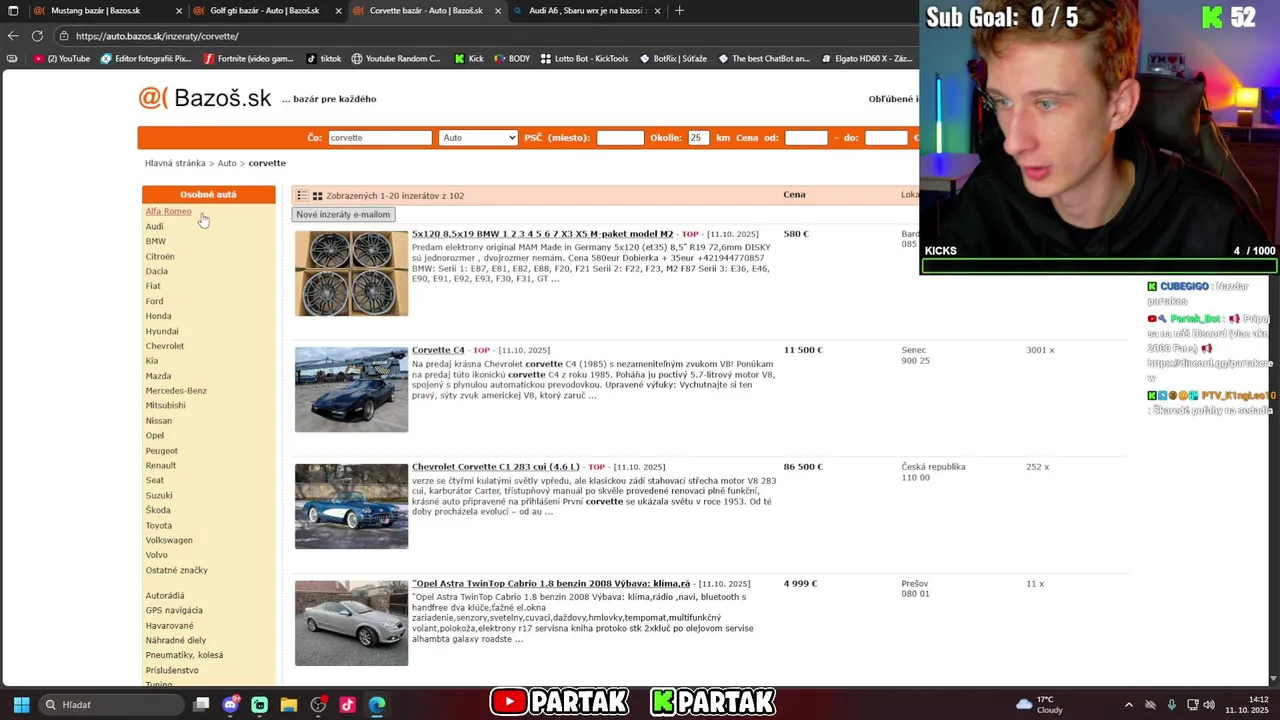Open the tiktok bookmark

coord(324,59)
